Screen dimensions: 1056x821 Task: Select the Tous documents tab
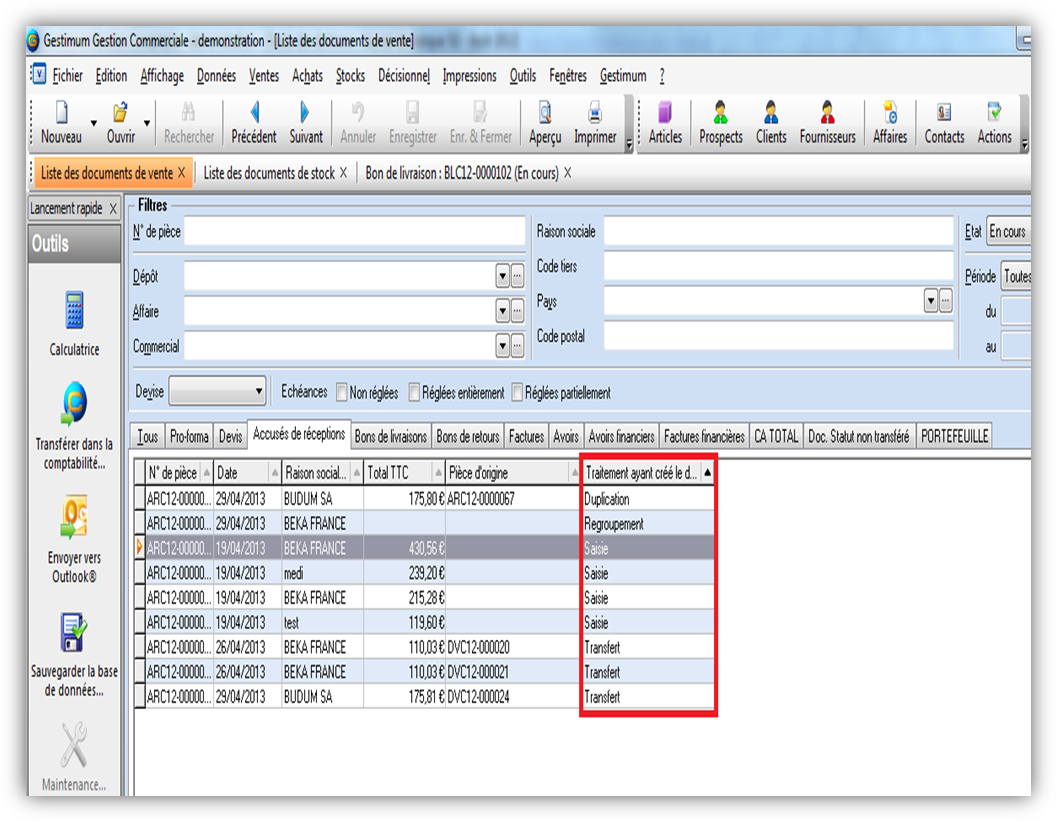[x=147, y=436]
